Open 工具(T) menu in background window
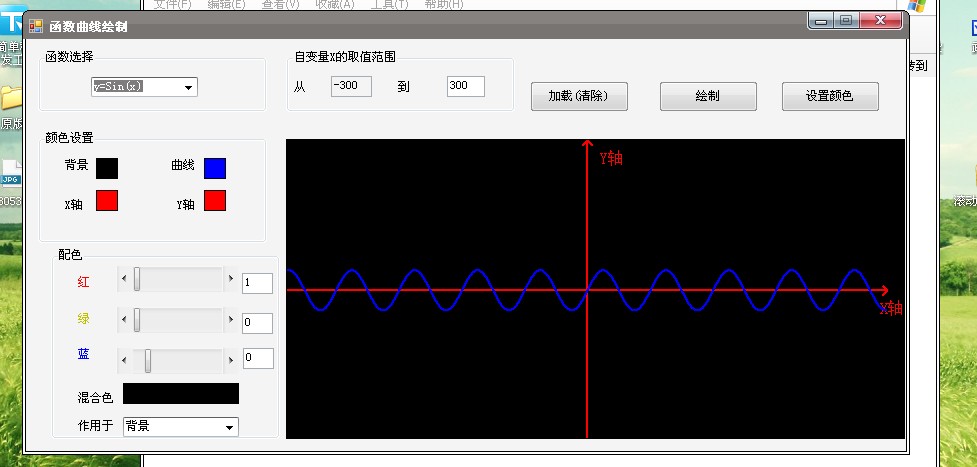 coord(389,4)
